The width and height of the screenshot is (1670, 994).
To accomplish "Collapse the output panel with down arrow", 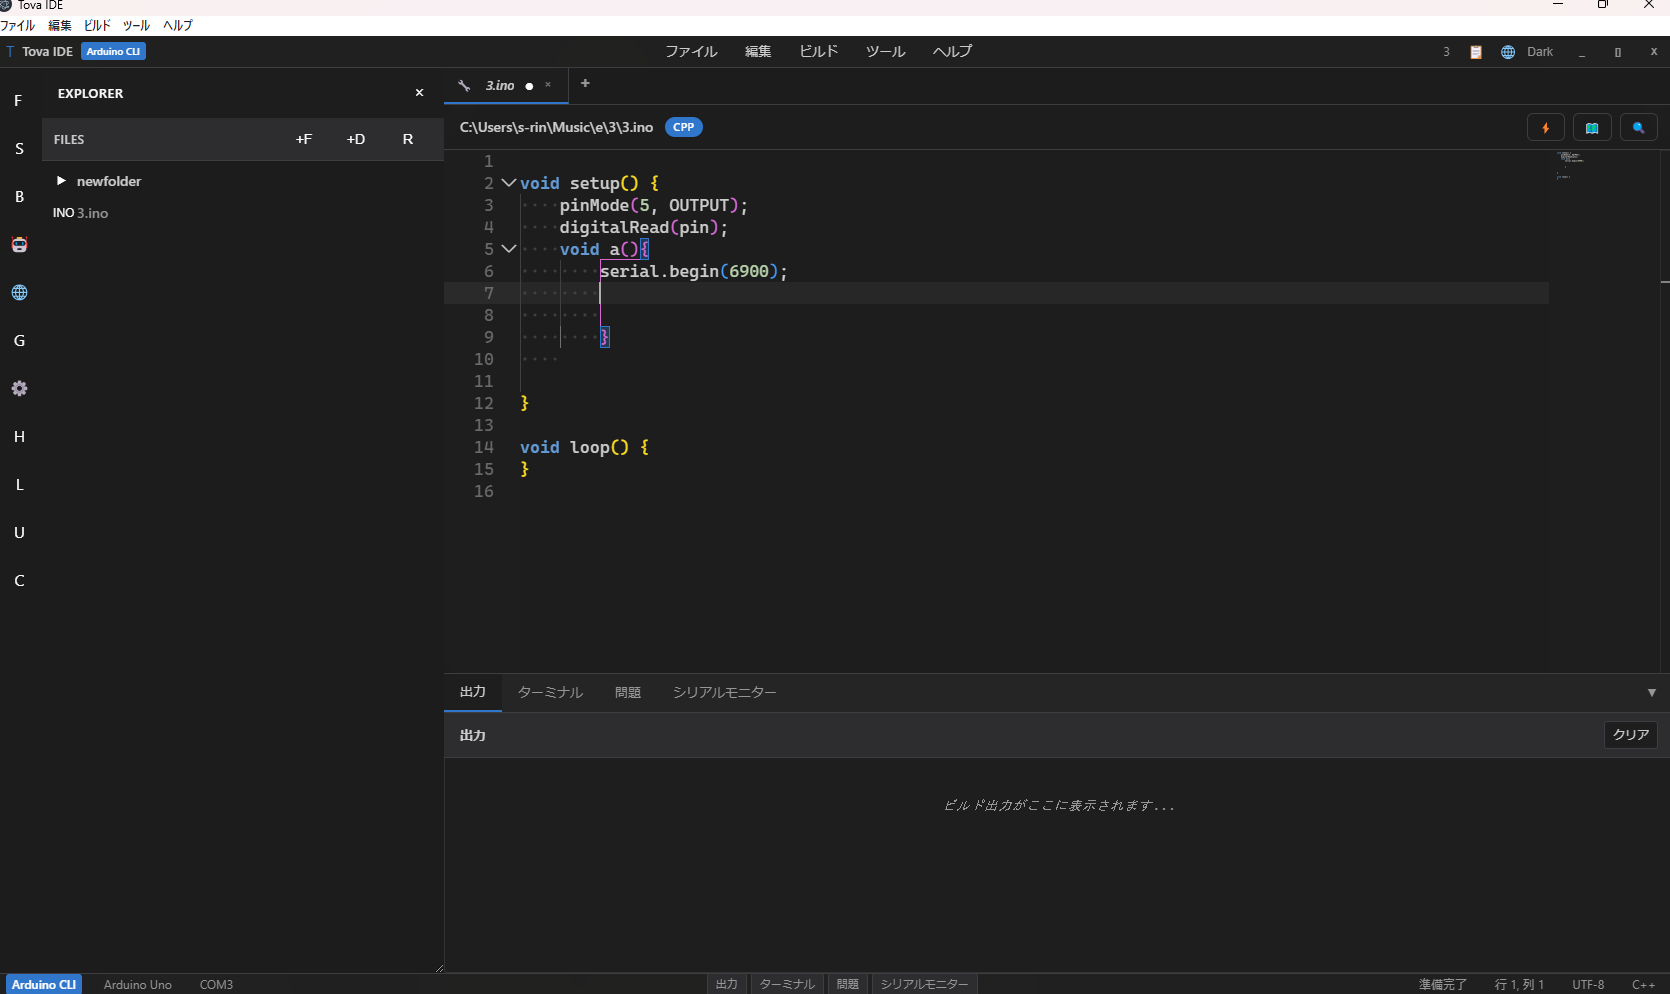I will pos(1651,693).
